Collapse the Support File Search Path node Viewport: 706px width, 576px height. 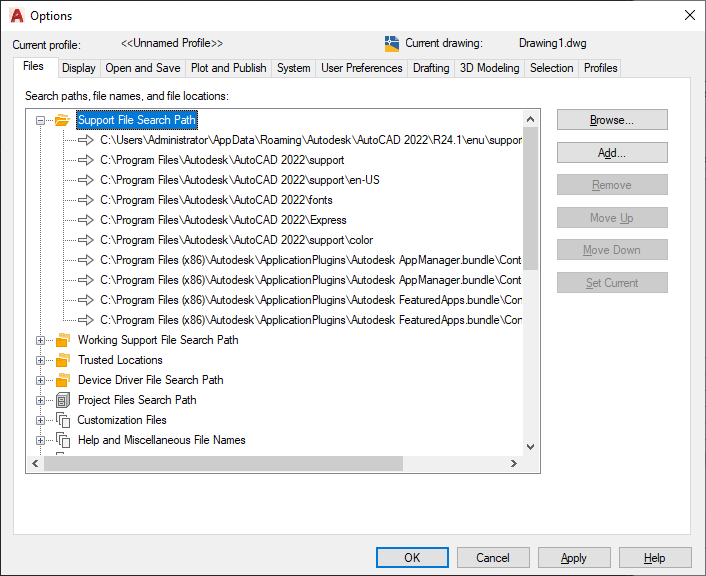pyautogui.click(x=41, y=120)
